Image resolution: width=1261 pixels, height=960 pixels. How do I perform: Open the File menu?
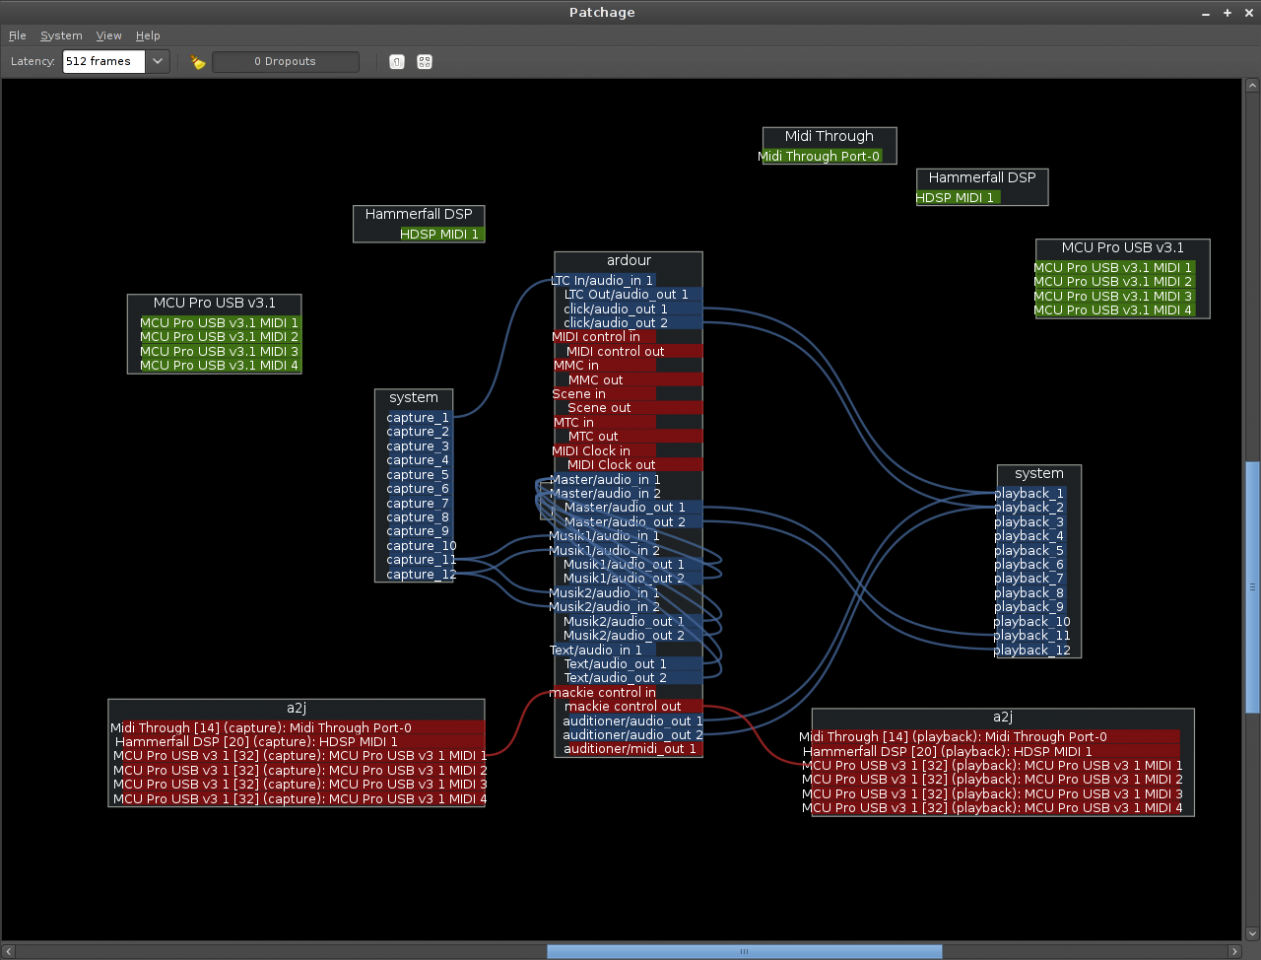pos(18,36)
